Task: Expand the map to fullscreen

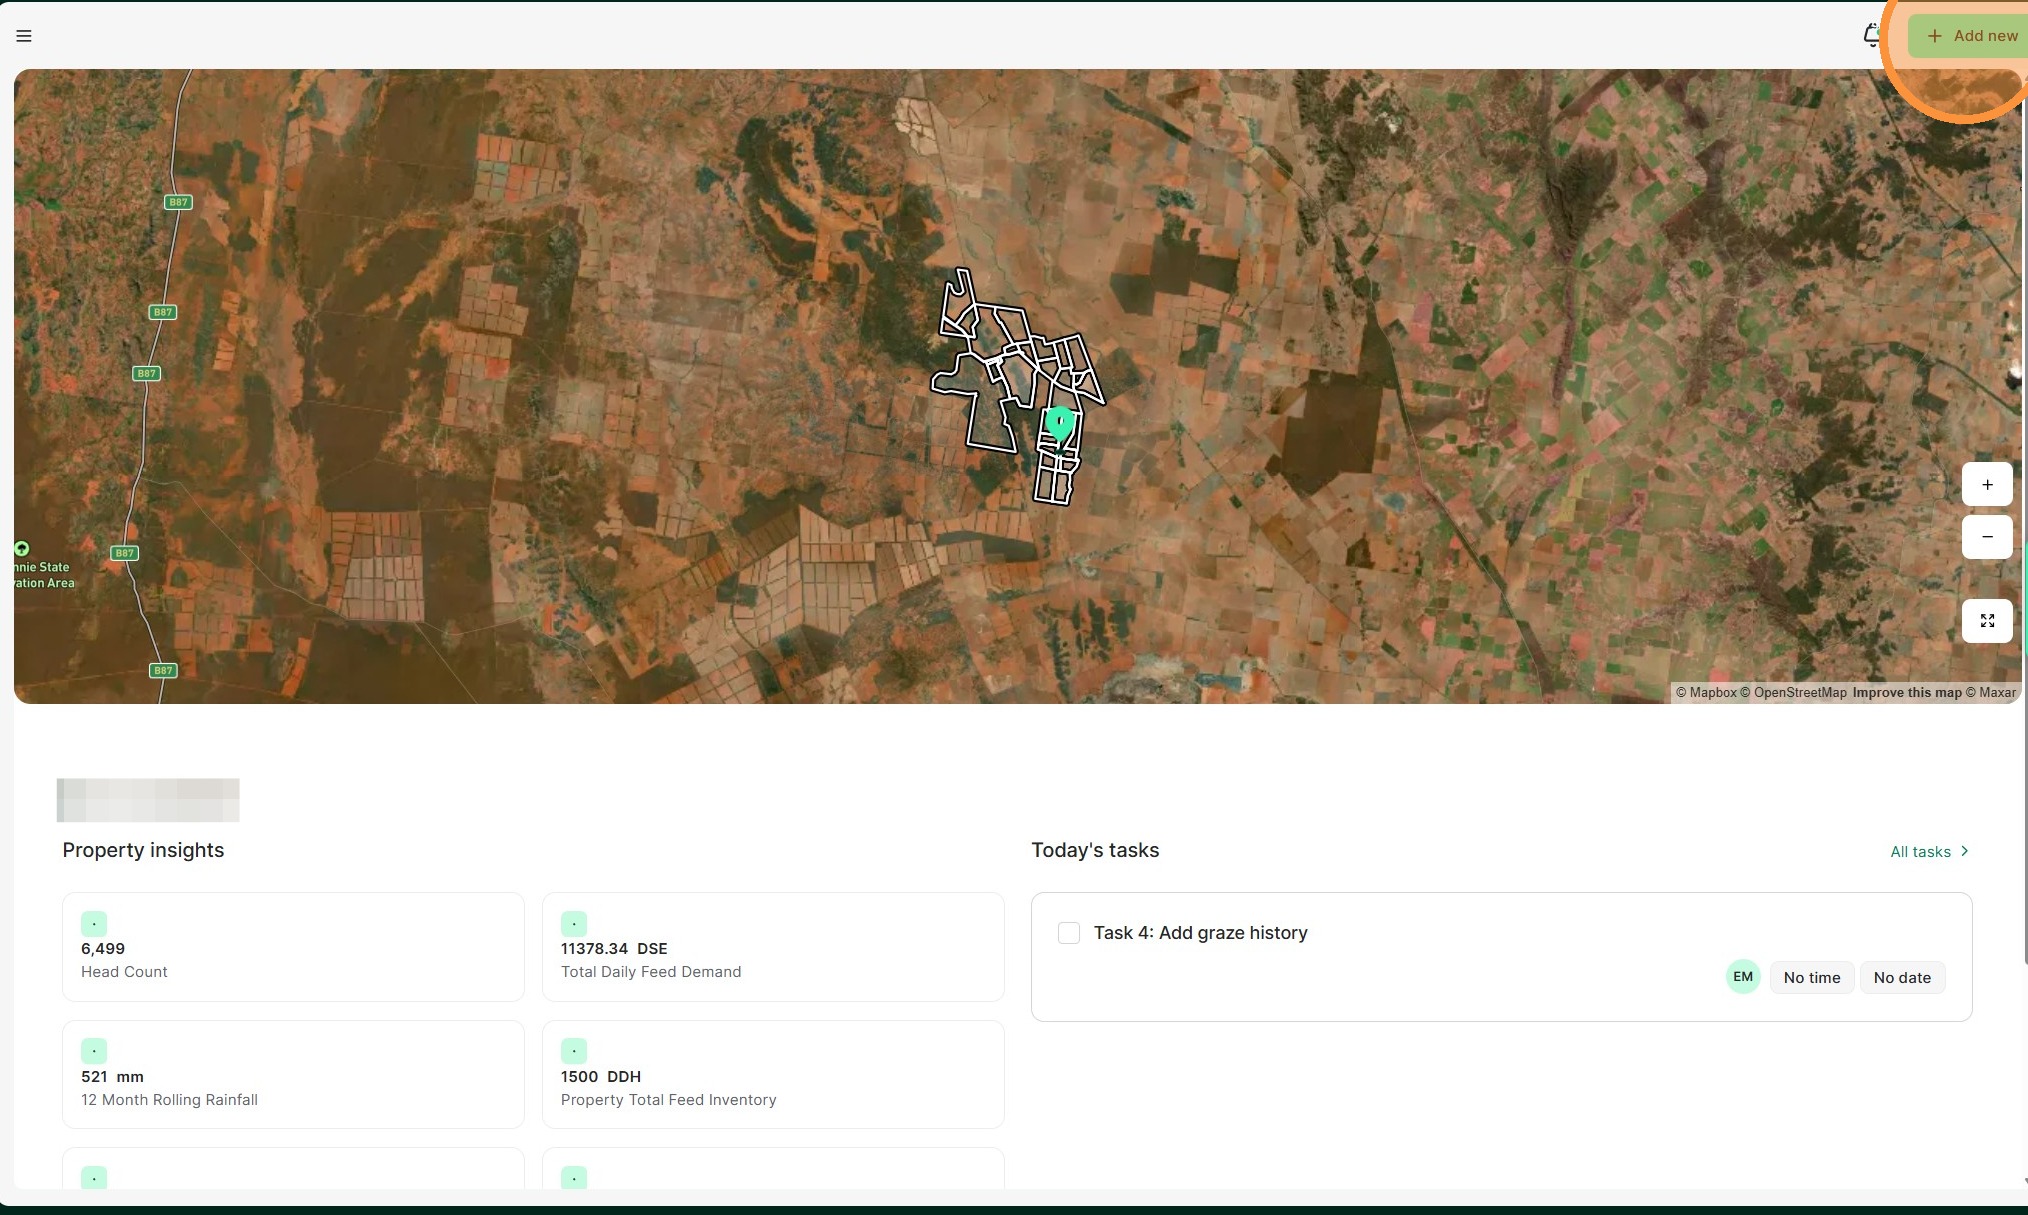Action: point(1987,621)
